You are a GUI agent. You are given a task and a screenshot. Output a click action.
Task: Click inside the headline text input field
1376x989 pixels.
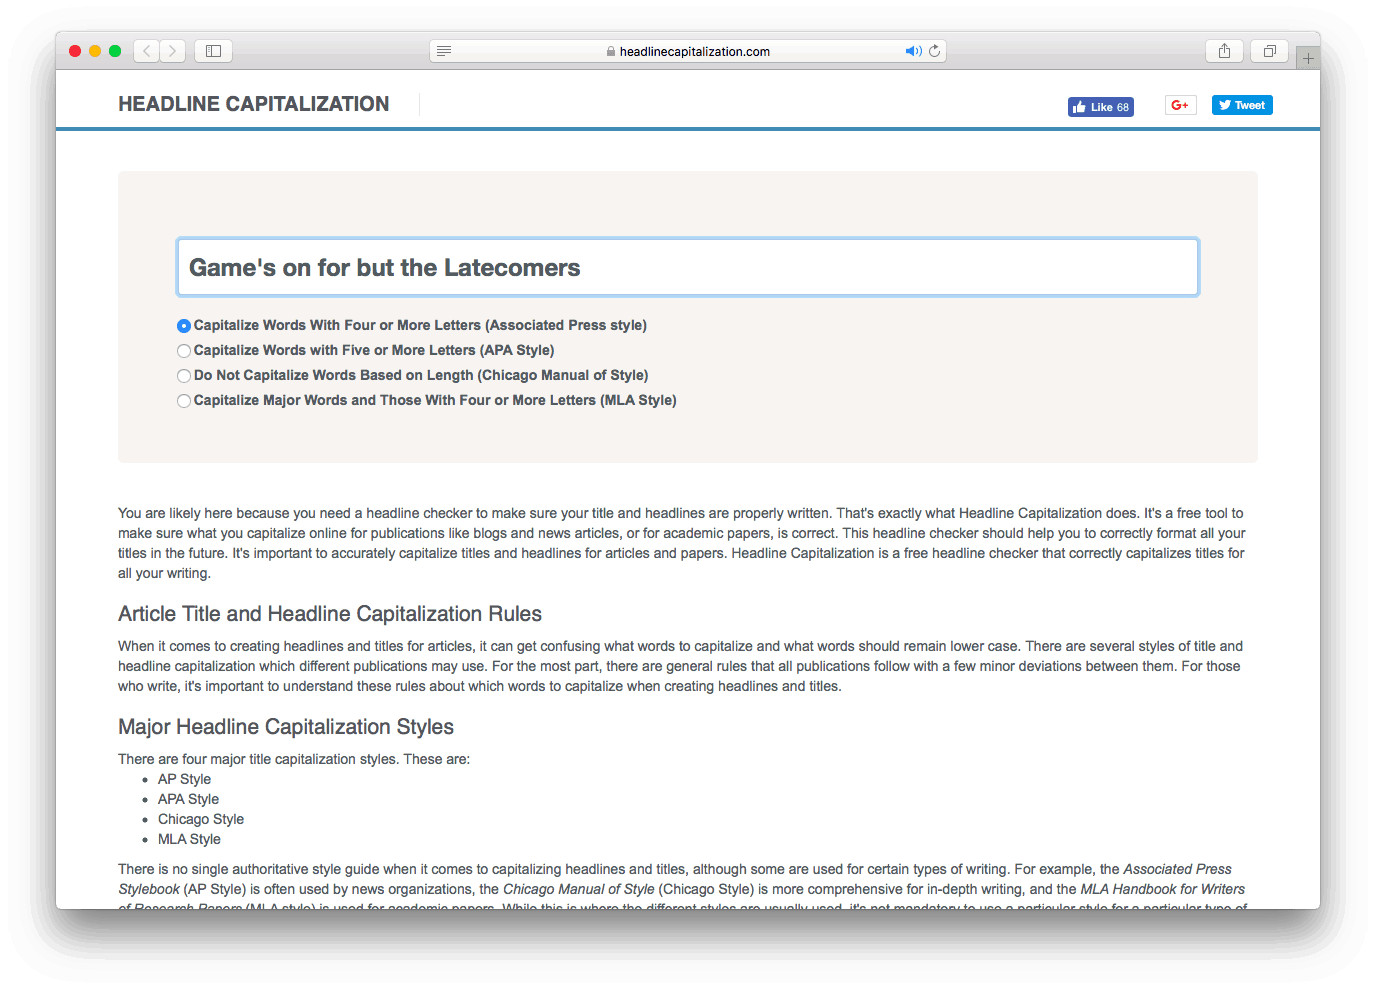click(688, 267)
